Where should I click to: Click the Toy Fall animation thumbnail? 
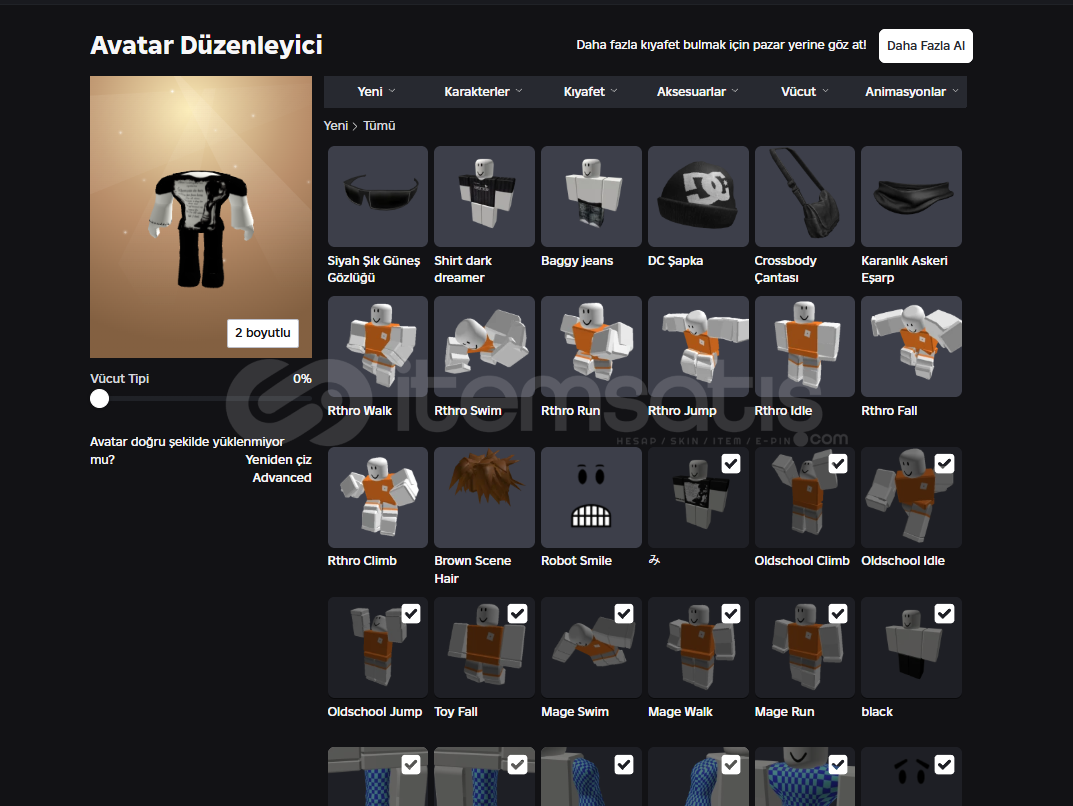(x=484, y=647)
